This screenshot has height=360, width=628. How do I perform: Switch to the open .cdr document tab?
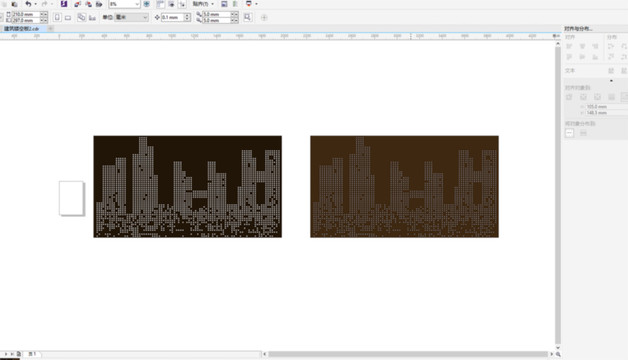click(22, 28)
